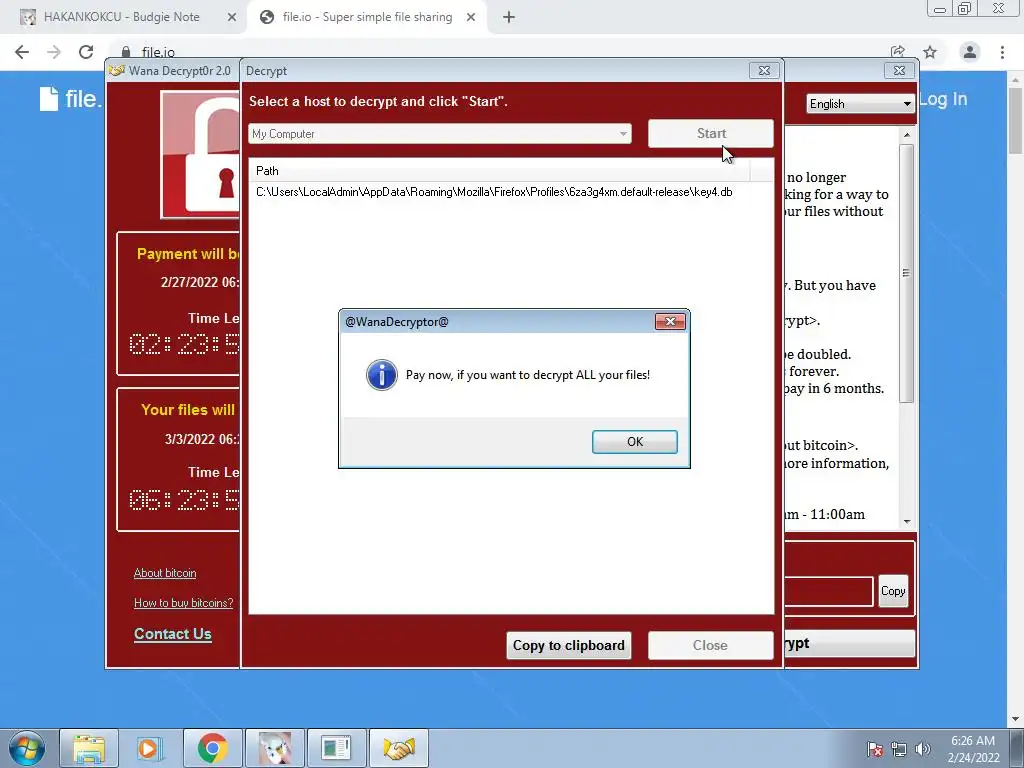Restore down the Chrome window
Screen dimensions: 1024x768
964,9
